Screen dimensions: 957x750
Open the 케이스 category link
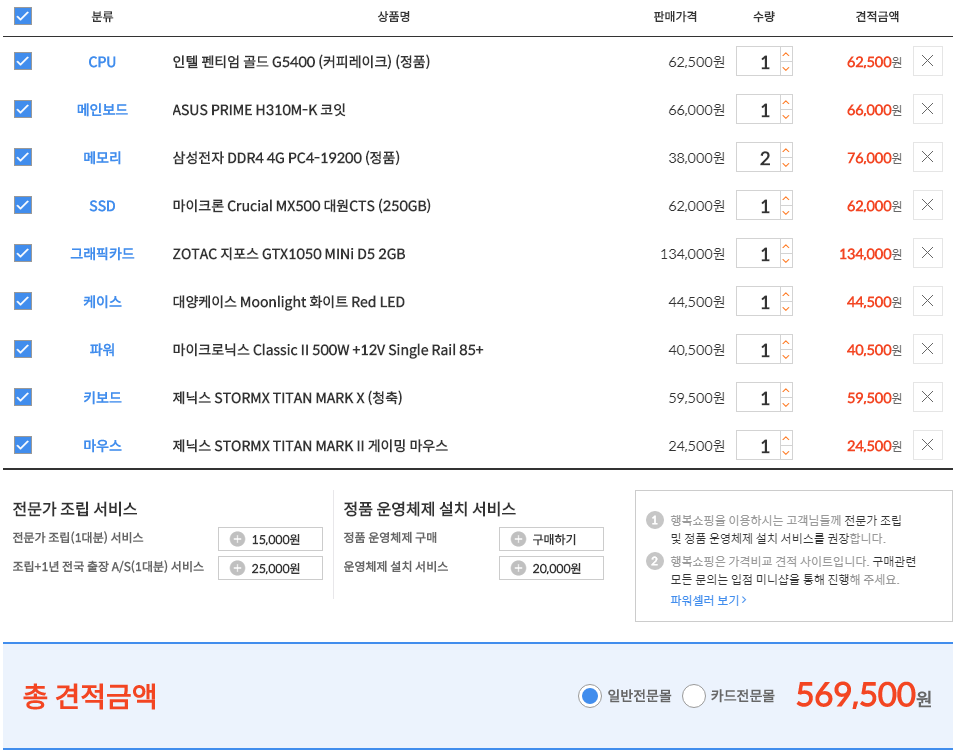[x=102, y=301]
